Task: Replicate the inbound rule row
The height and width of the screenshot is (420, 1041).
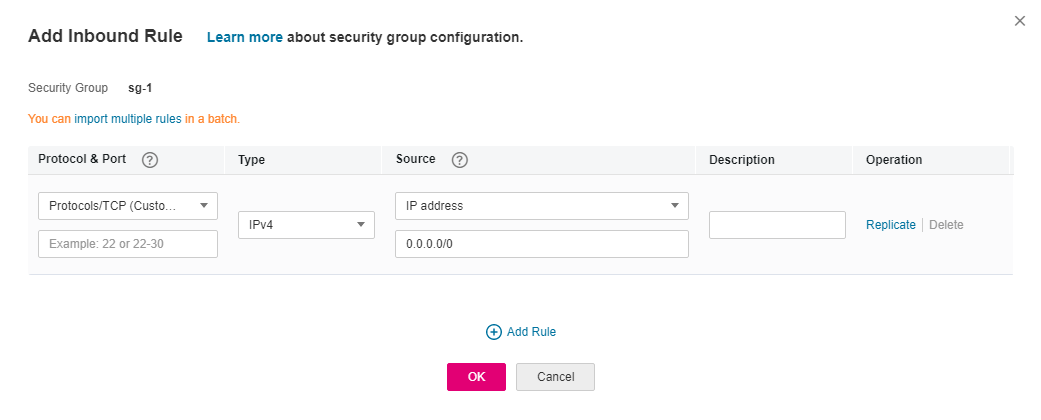Action: [x=890, y=225]
